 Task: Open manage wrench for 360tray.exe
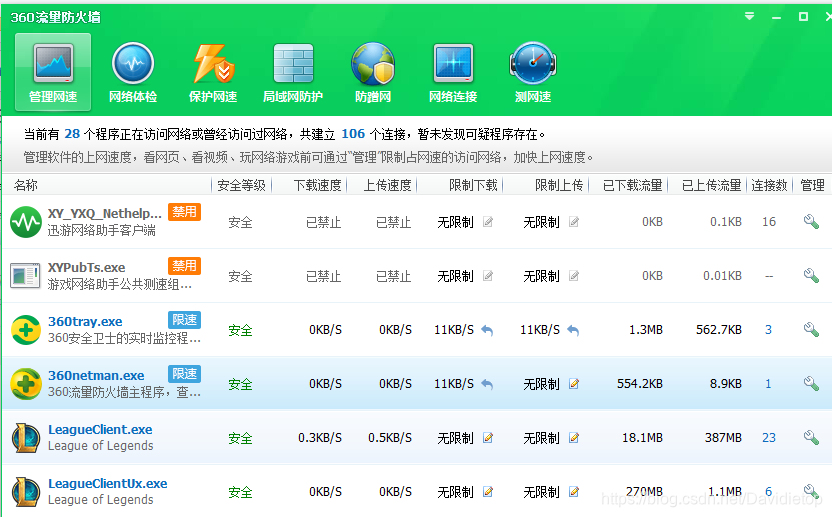[x=811, y=330]
